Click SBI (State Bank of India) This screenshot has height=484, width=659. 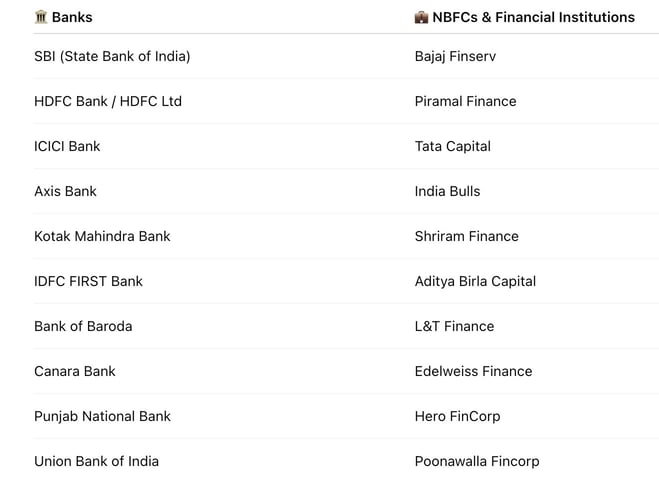coord(112,56)
